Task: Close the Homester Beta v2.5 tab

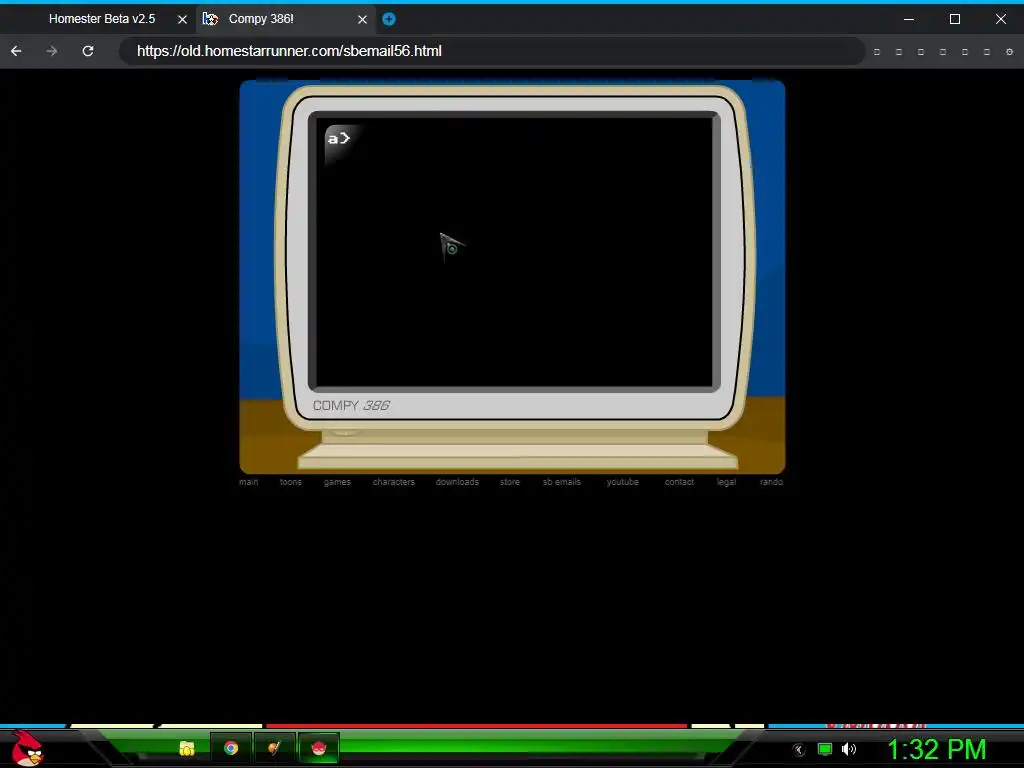Action: coord(182,20)
